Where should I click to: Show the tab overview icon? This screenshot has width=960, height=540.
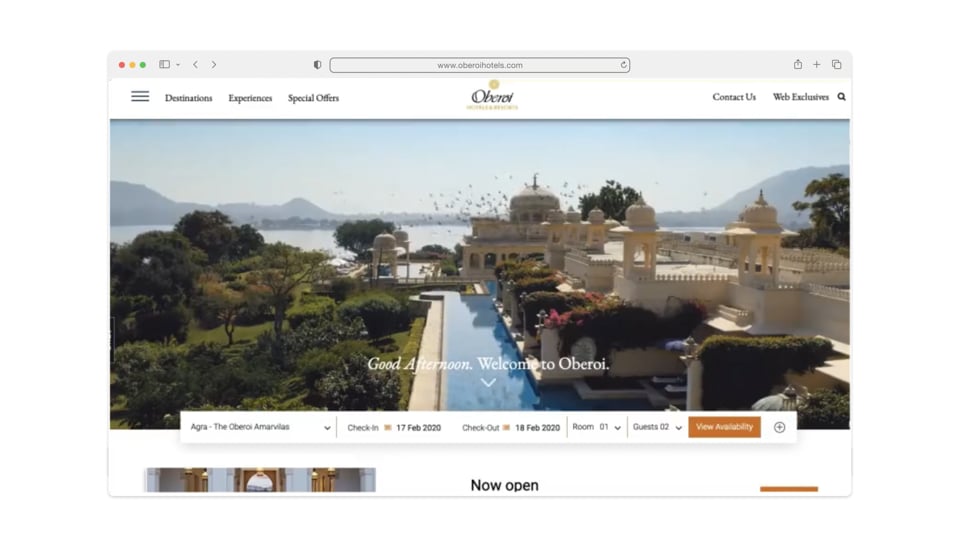point(836,64)
